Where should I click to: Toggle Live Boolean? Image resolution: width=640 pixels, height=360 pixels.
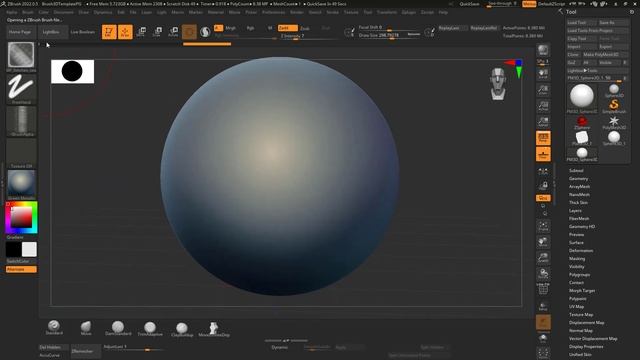click(x=82, y=32)
